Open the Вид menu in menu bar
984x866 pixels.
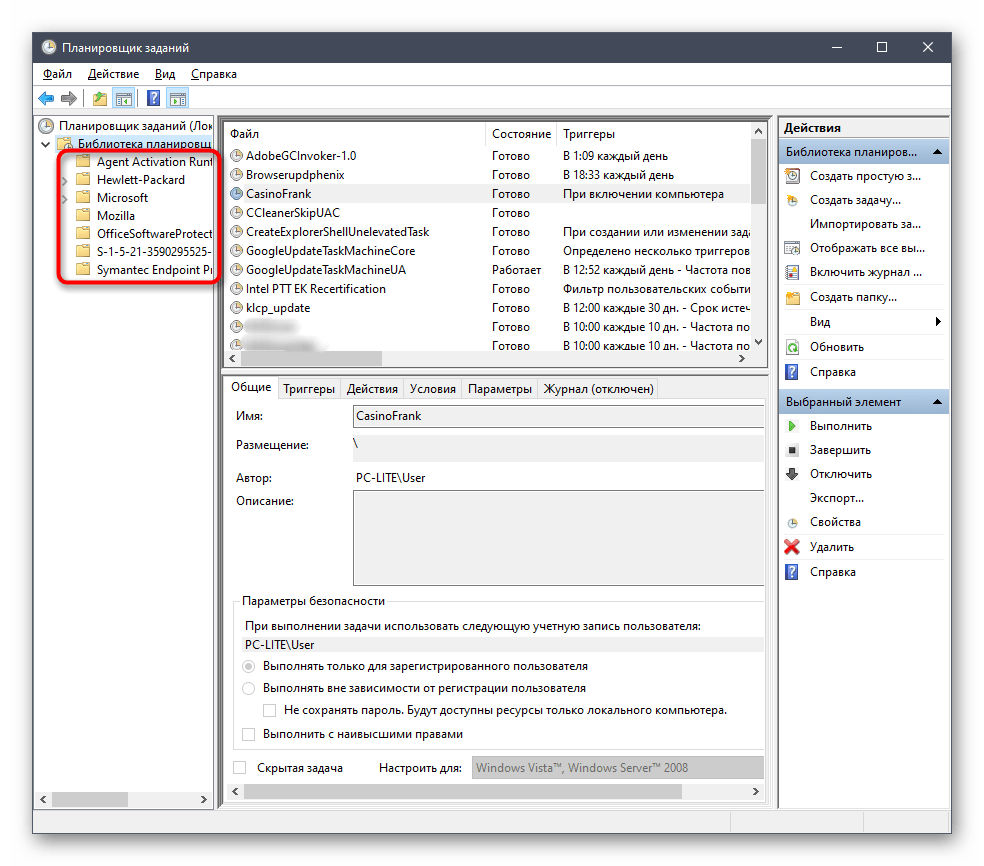coord(165,74)
